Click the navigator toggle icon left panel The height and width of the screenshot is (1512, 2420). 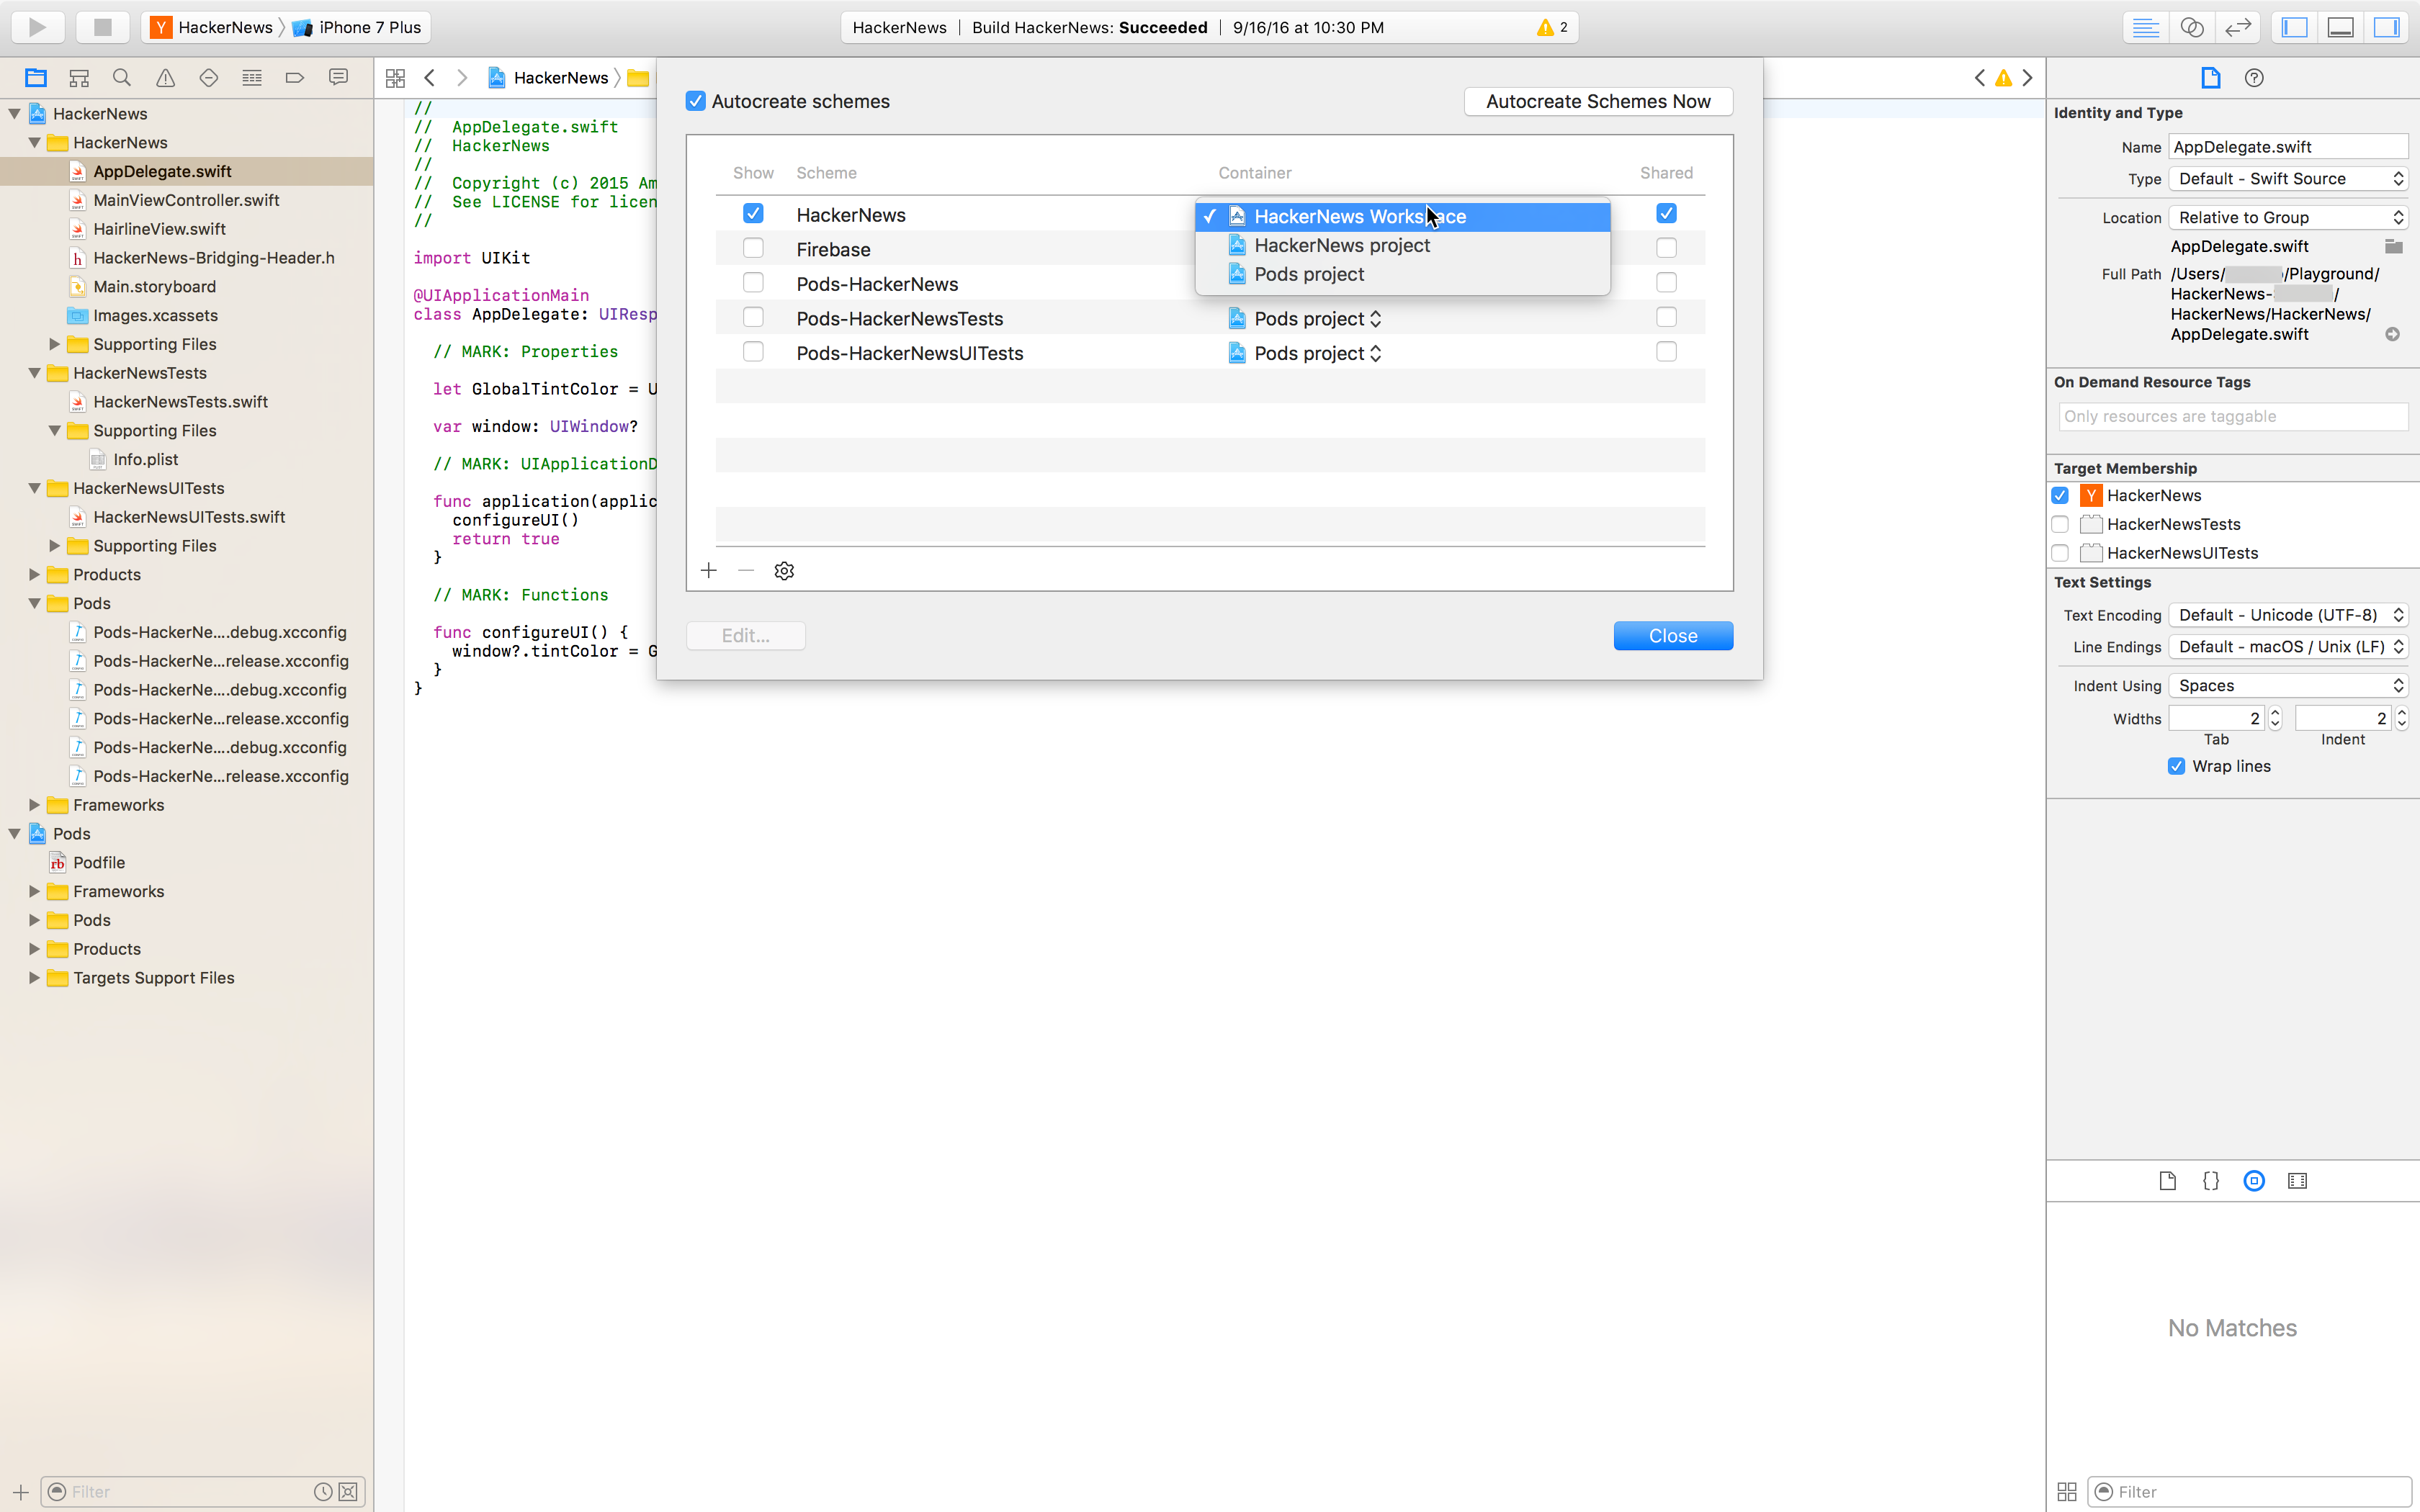click(x=2295, y=26)
